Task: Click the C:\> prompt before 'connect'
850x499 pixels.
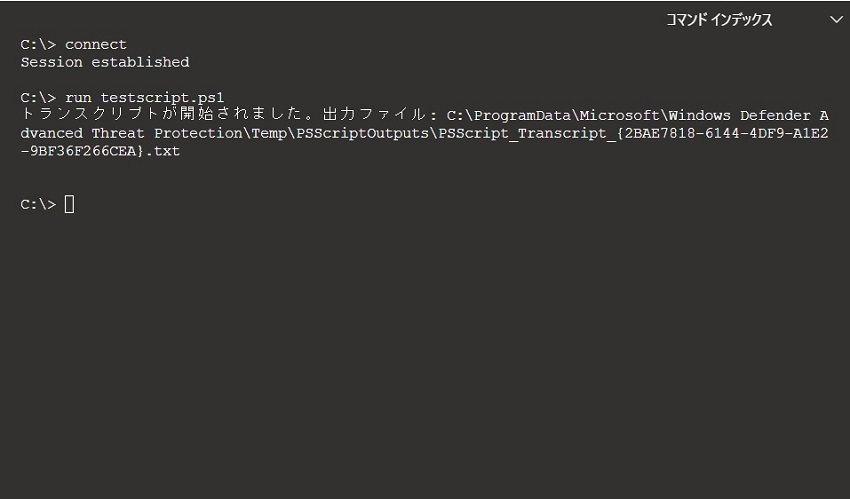Action: (x=38, y=44)
